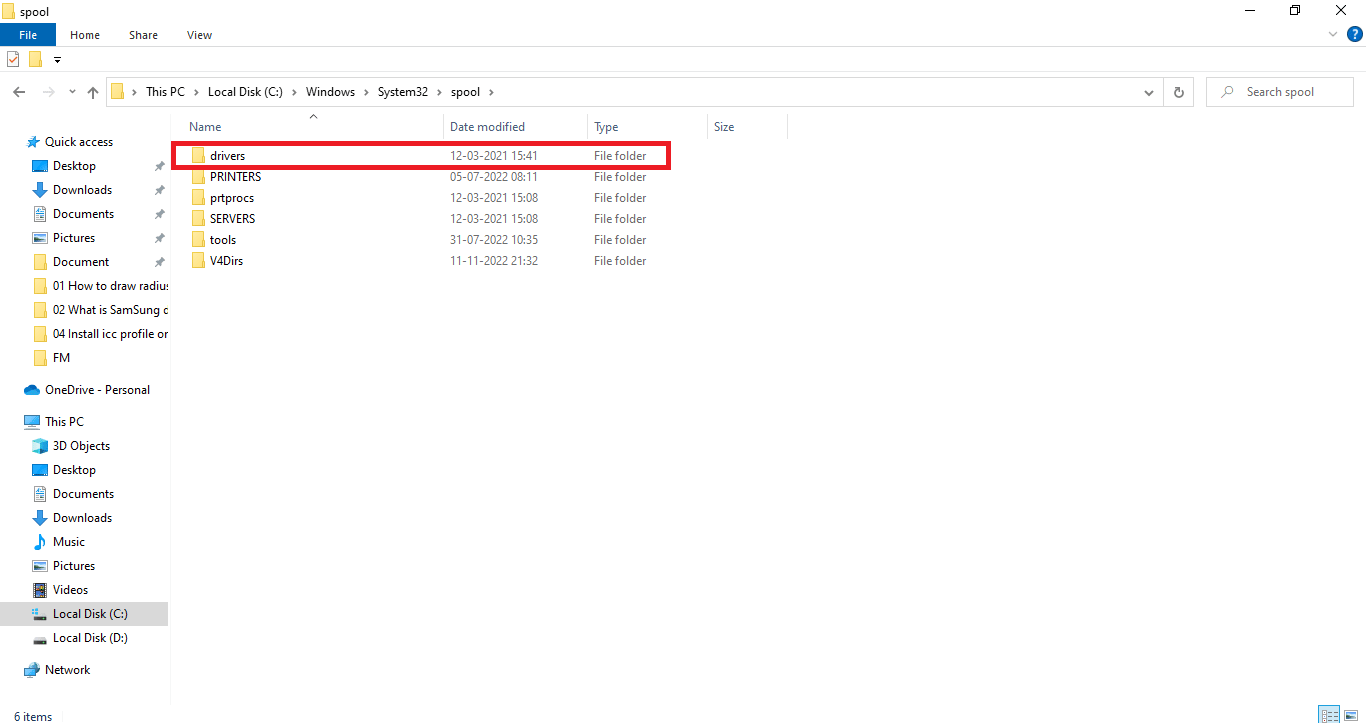This screenshot has height=723, width=1366.
Task: Click This PC in the address bar
Action: tap(165, 92)
